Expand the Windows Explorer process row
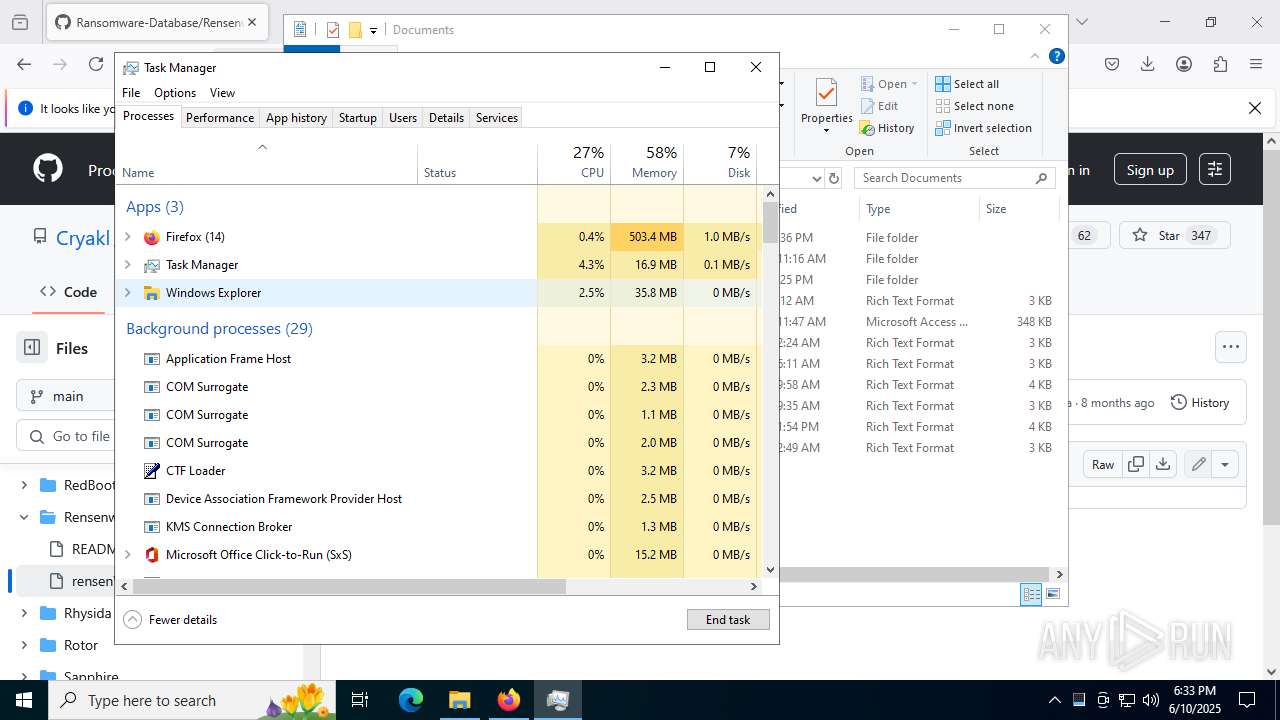The image size is (1280, 720). pyautogui.click(x=127, y=293)
